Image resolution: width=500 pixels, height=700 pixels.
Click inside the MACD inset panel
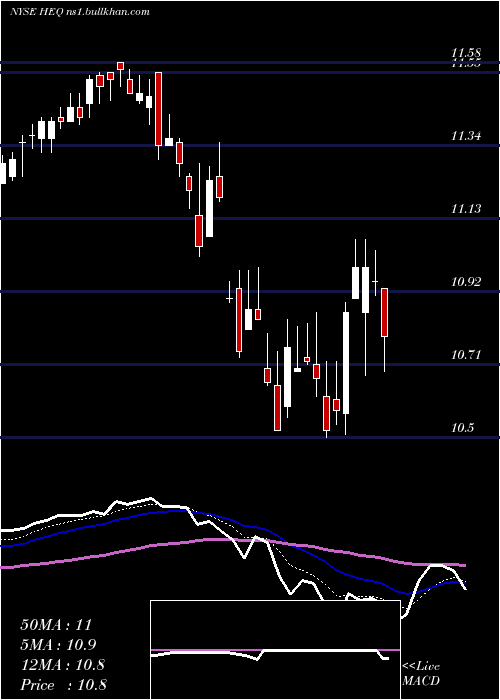[x=275, y=650]
